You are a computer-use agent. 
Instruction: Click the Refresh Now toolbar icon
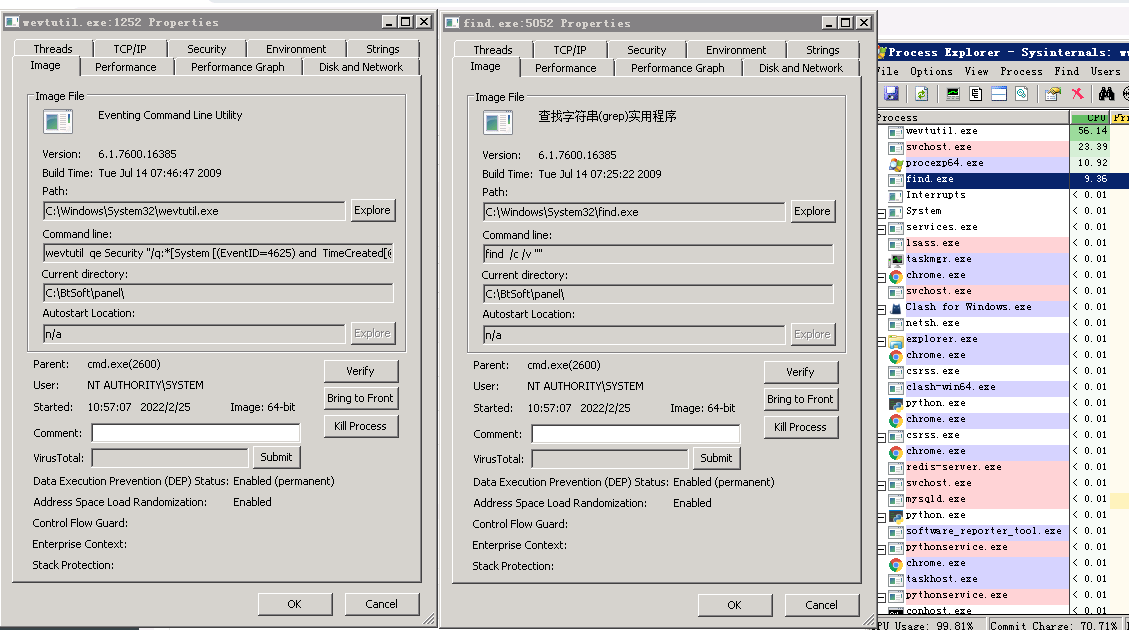[x=921, y=94]
